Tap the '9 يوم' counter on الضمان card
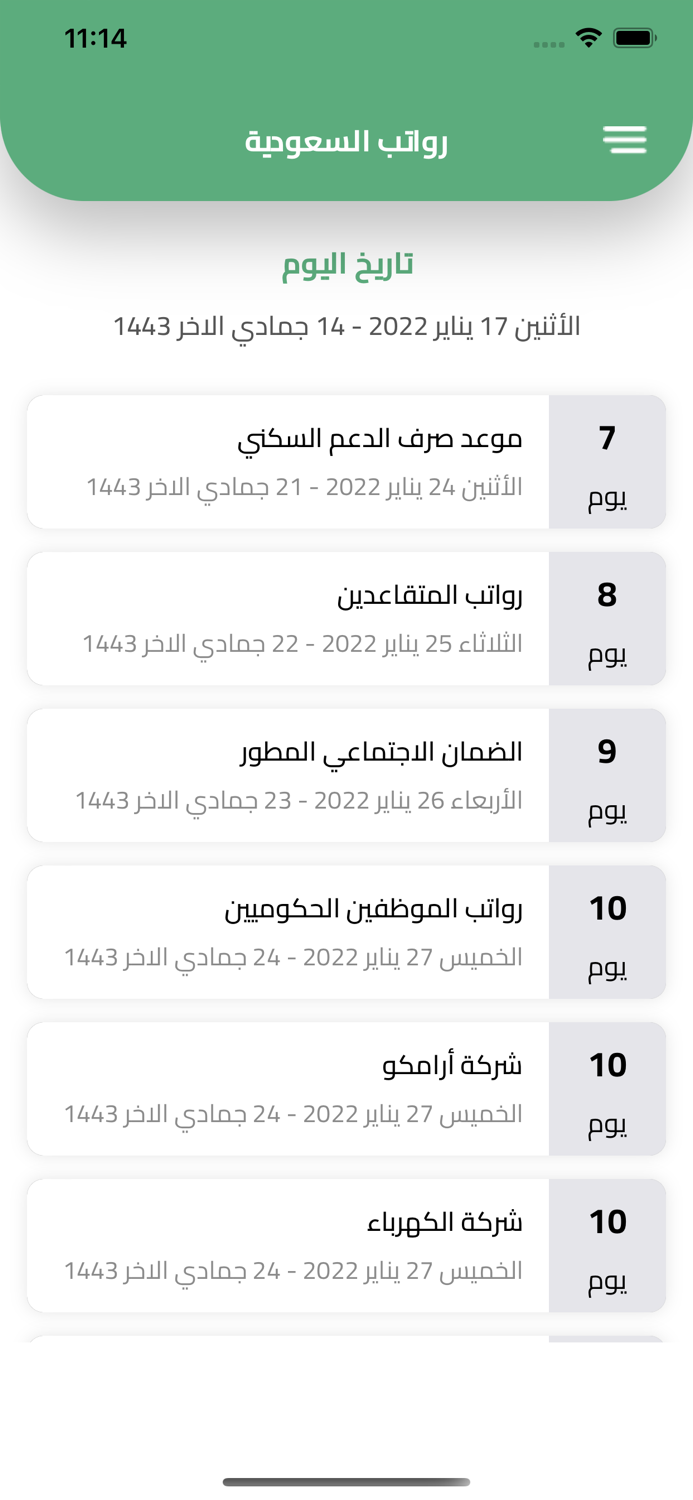The height and width of the screenshot is (1500, 693). [607, 775]
